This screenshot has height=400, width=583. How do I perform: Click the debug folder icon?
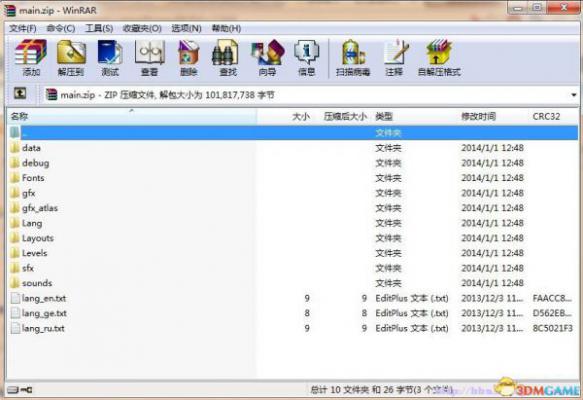15,163
